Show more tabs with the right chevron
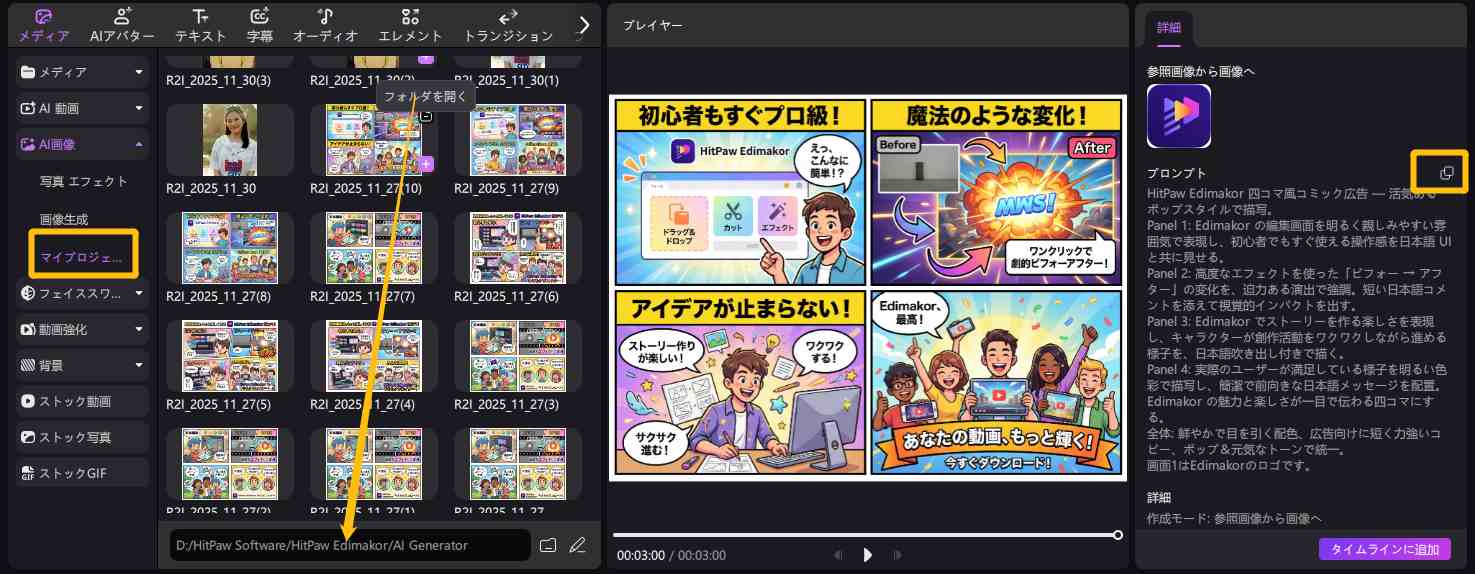The image size is (1475, 574). tap(585, 25)
